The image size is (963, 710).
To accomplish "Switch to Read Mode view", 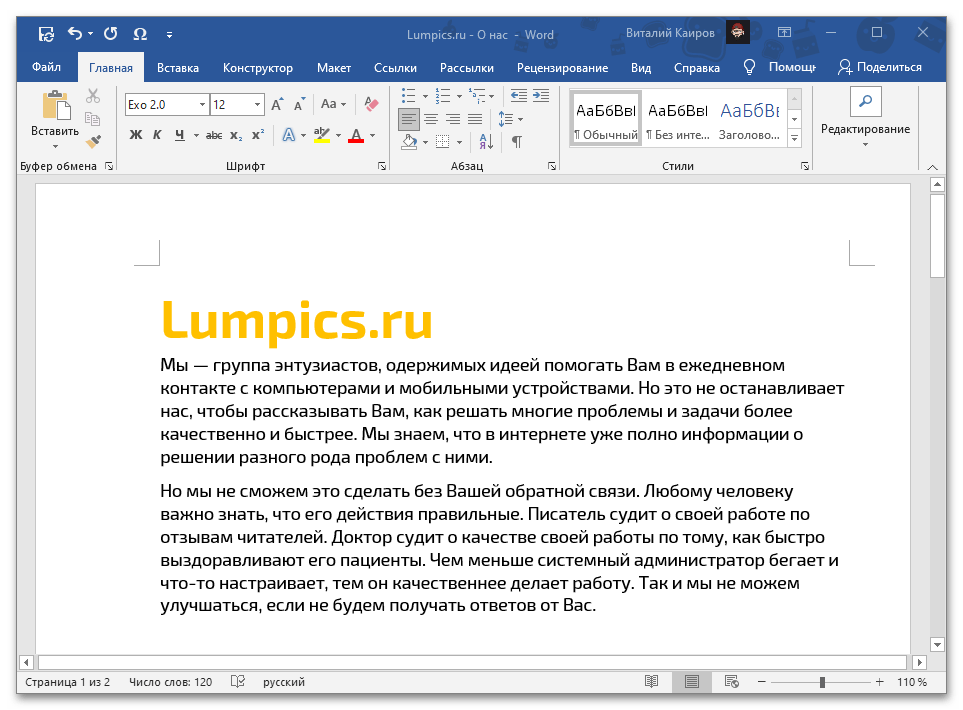I will click(x=652, y=682).
